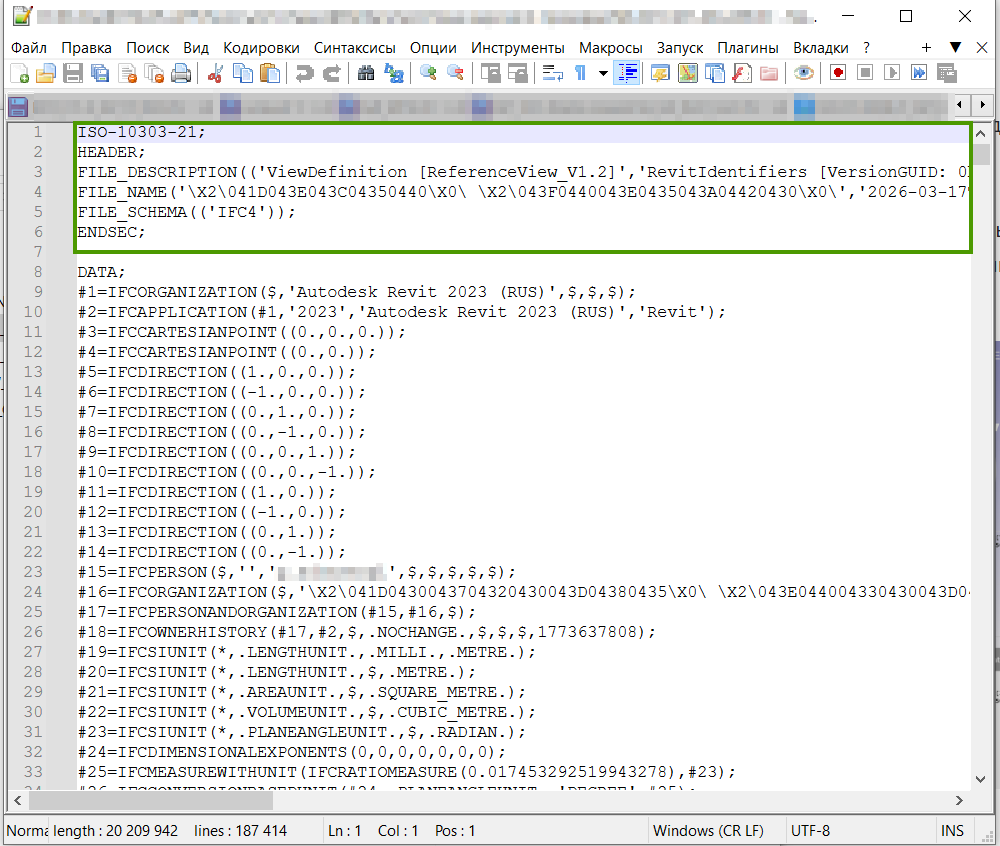Click the synchronize horizontal scrolling icon

(x=517, y=74)
